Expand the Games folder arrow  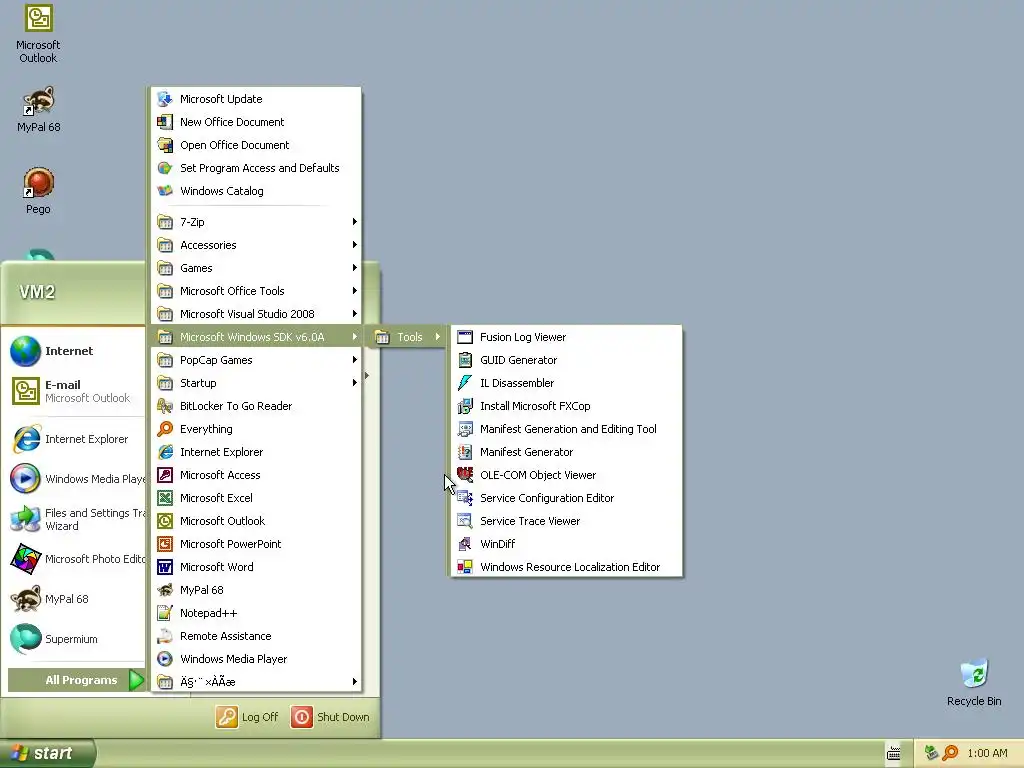tap(355, 268)
